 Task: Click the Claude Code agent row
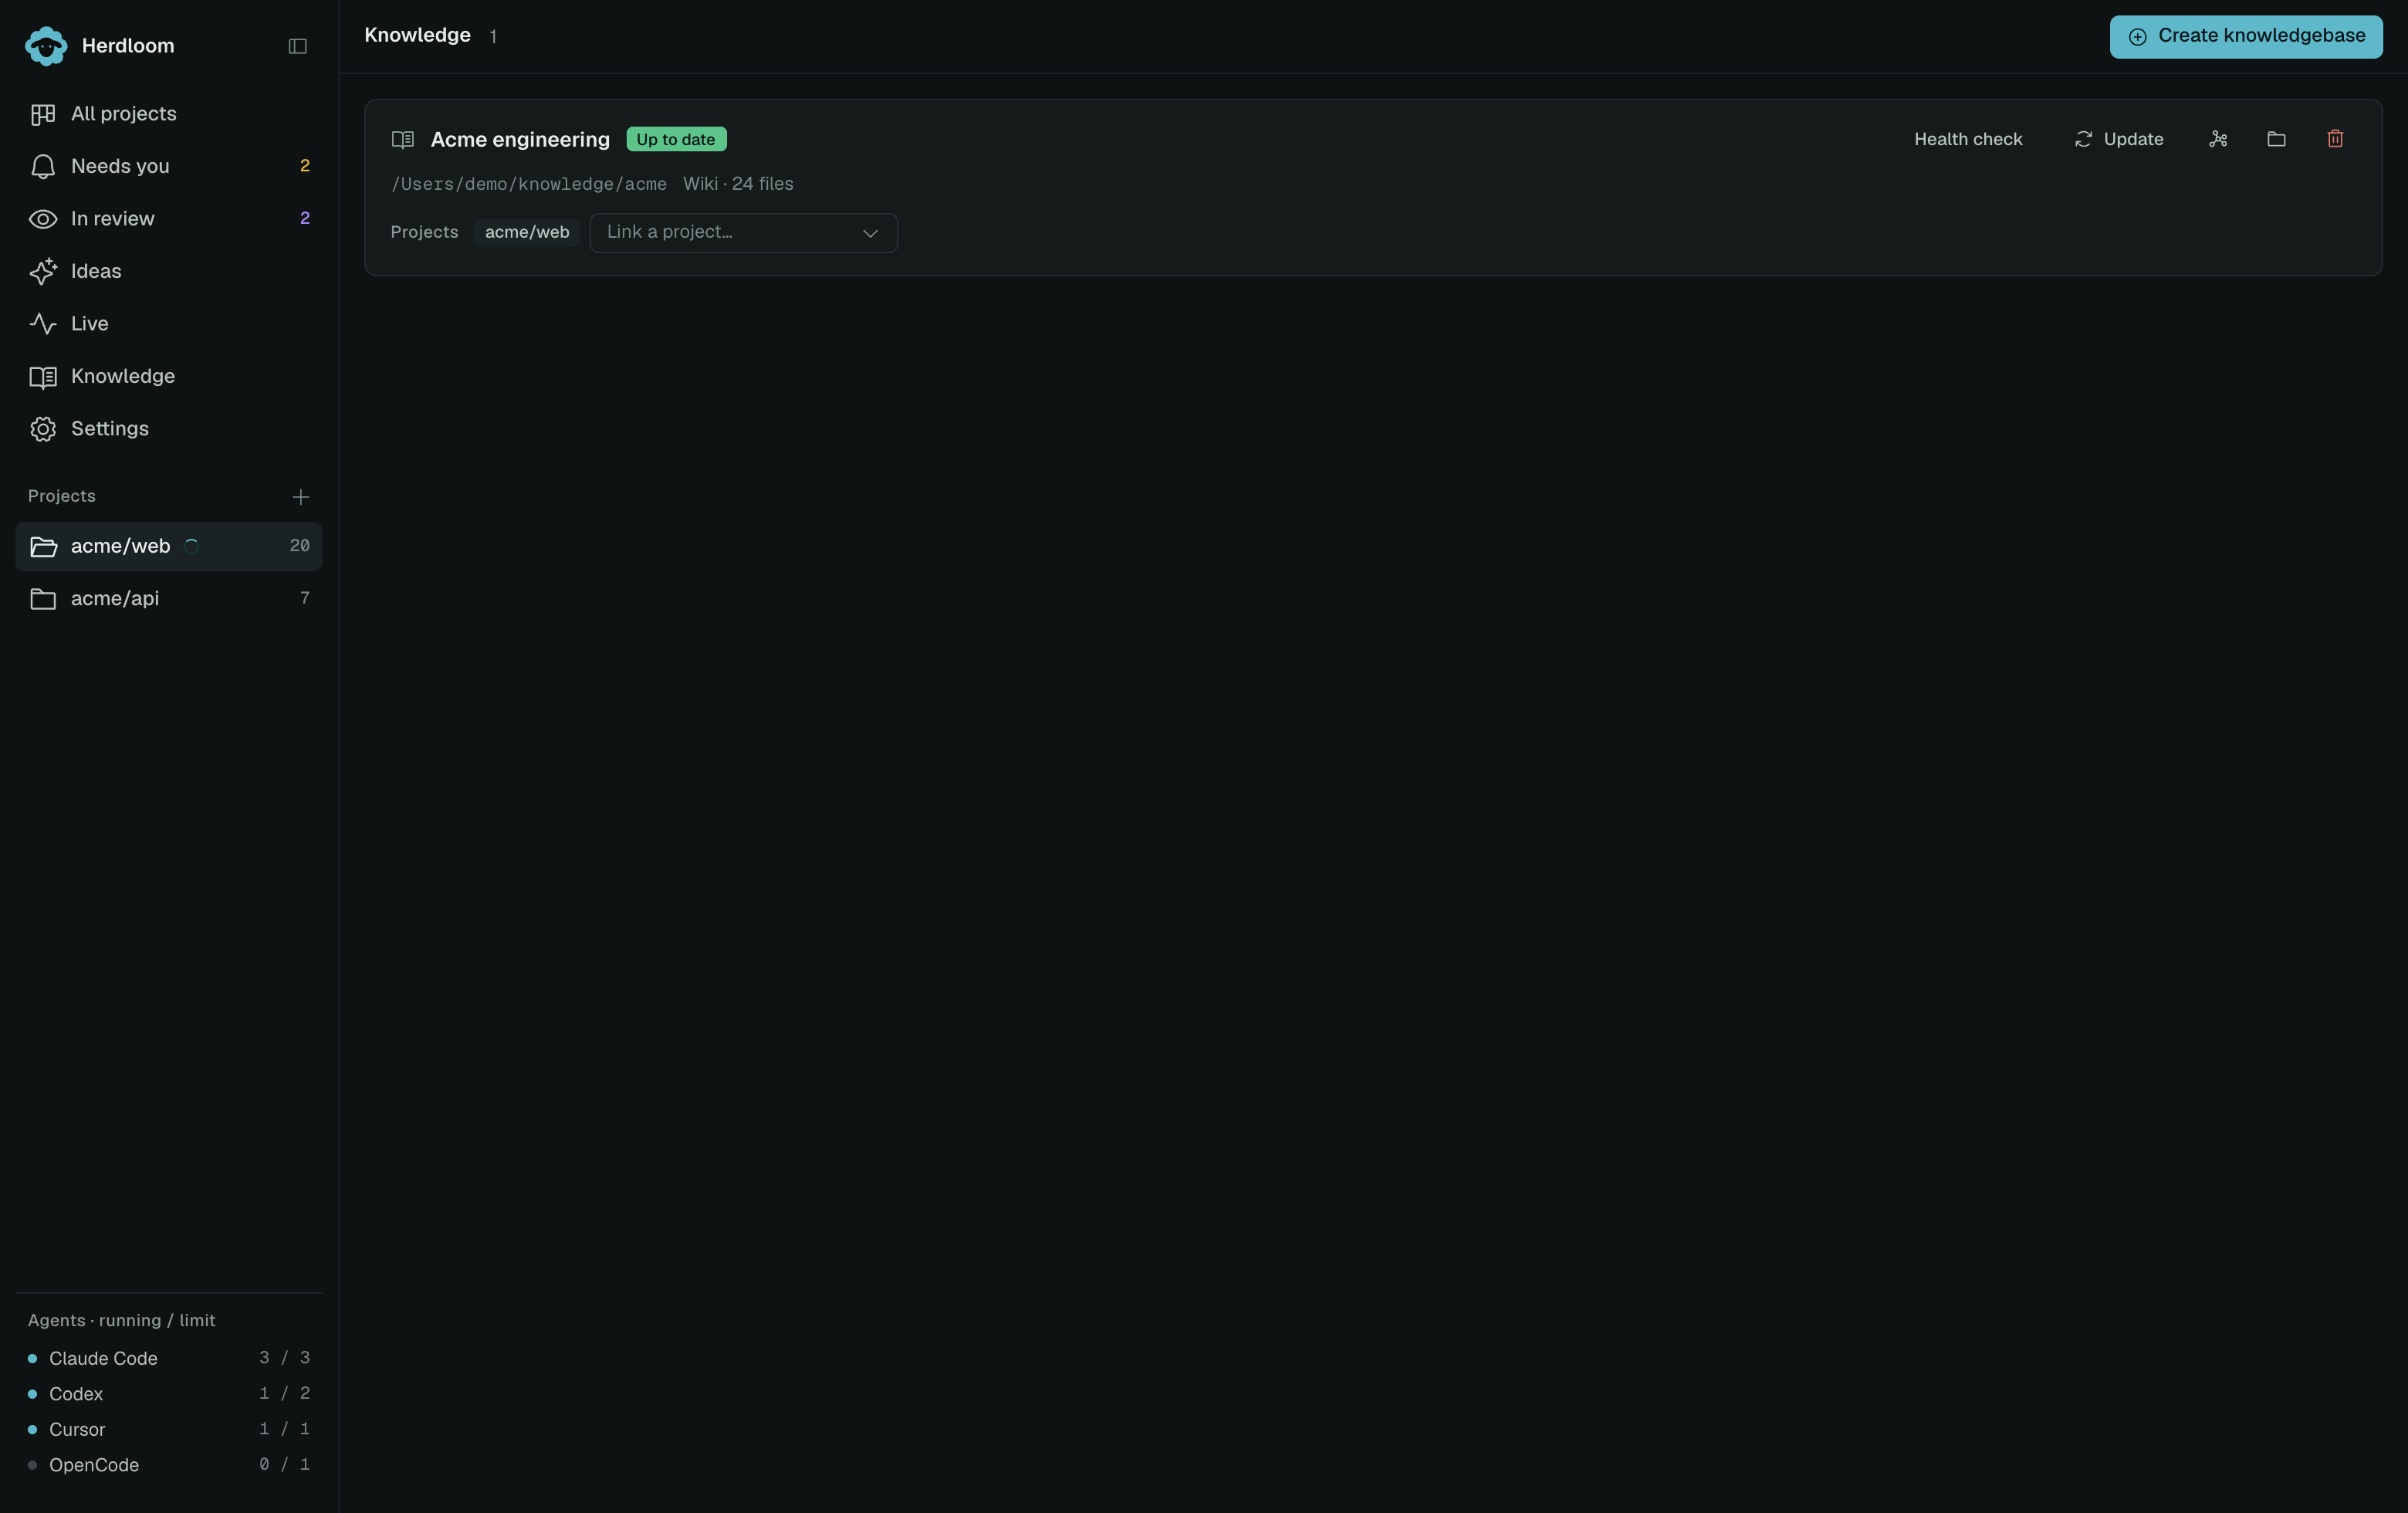click(169, 1358)
